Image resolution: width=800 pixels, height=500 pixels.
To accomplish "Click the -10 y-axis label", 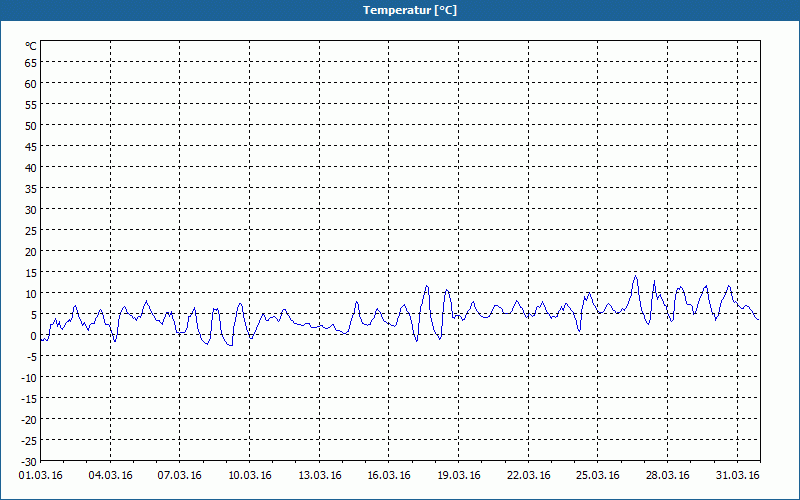I will 29,378.
